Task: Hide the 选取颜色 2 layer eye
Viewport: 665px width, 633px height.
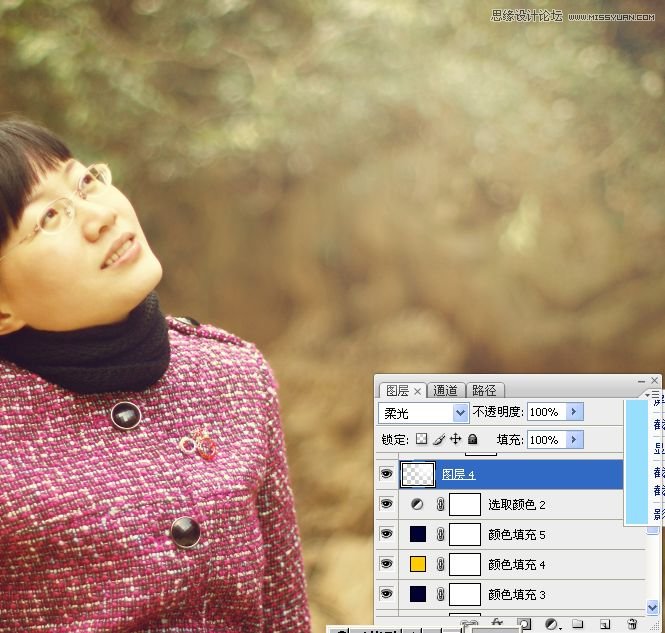Action: pos(386,504)
